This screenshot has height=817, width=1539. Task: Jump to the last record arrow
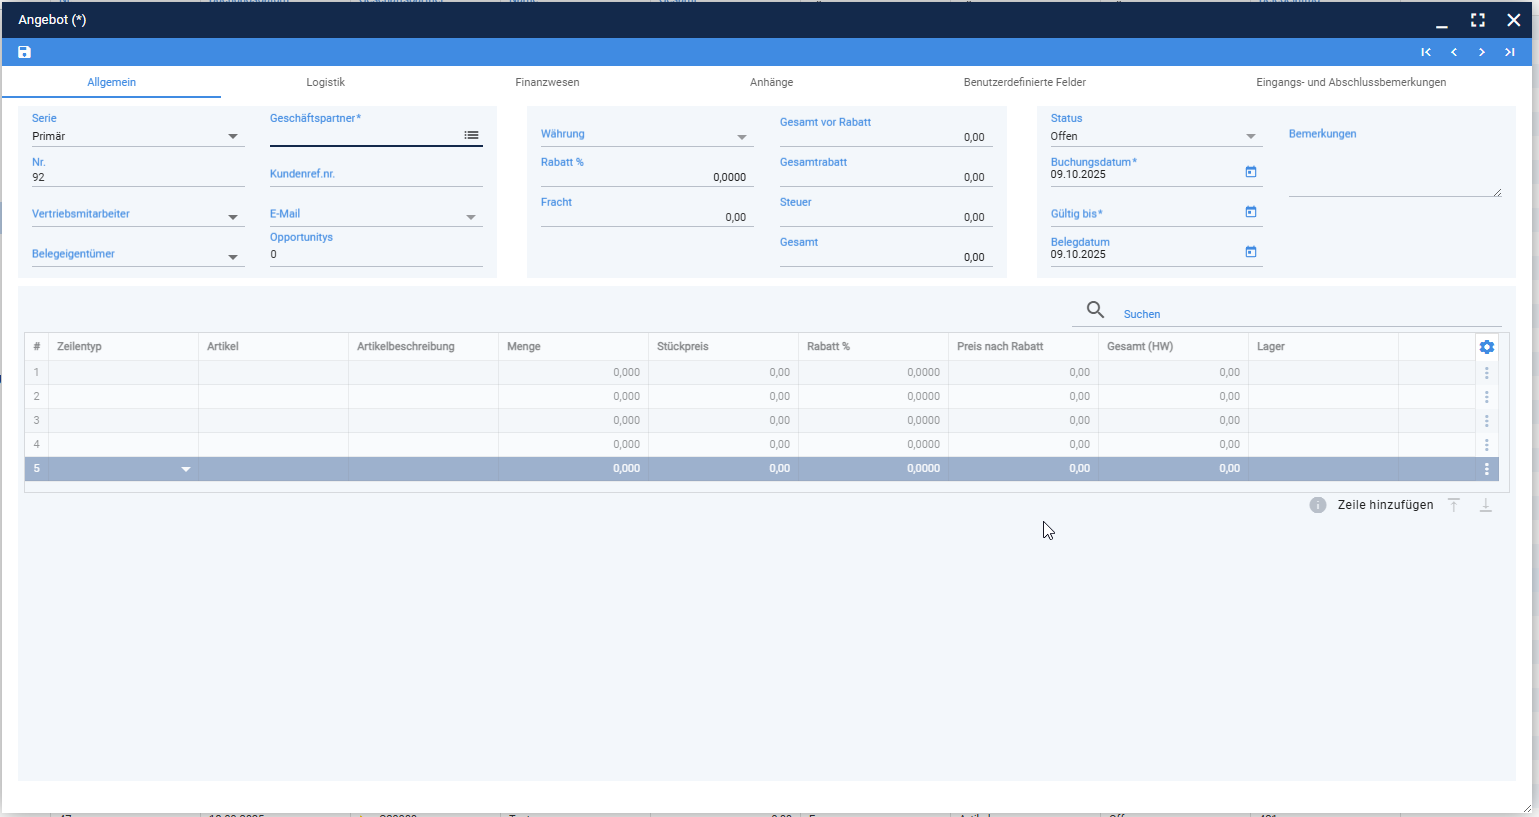[1510, 52]
